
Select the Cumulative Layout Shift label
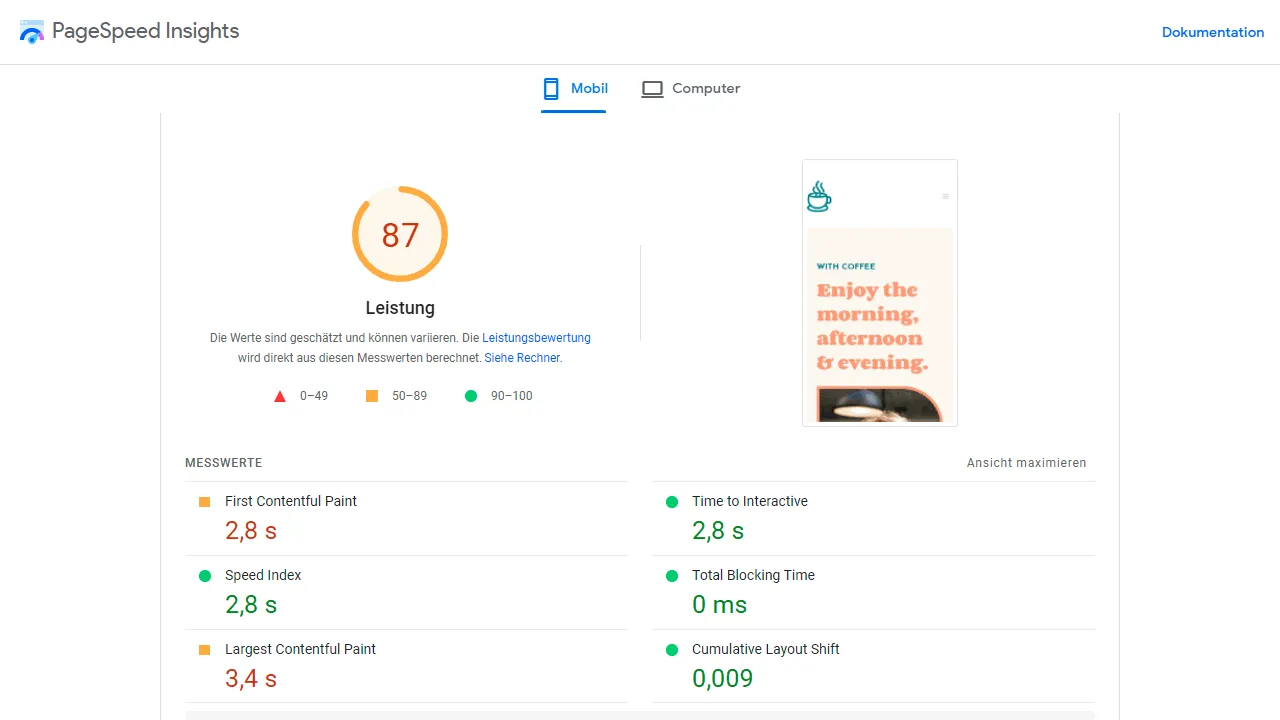tap(766, 649)
